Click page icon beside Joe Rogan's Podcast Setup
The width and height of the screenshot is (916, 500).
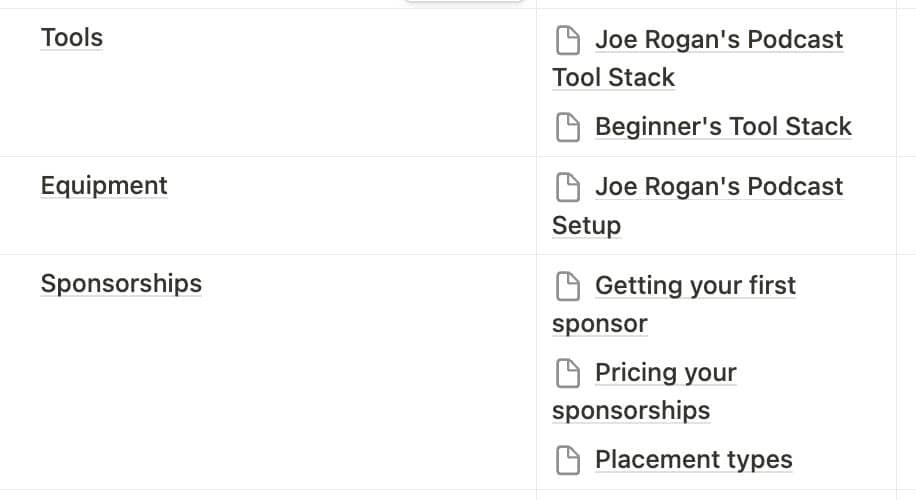coord(568,188)
